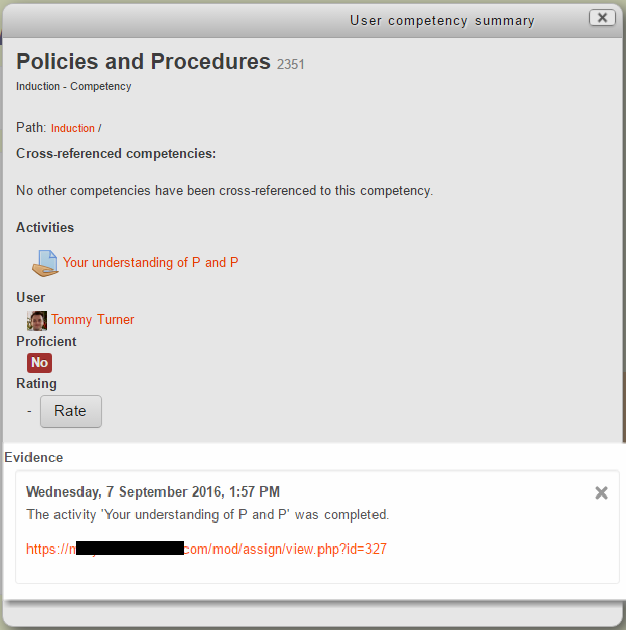This screenshot has height=630, width=626.
Task: Open 'Your understanding of P and P' activity
Action: 150,263
